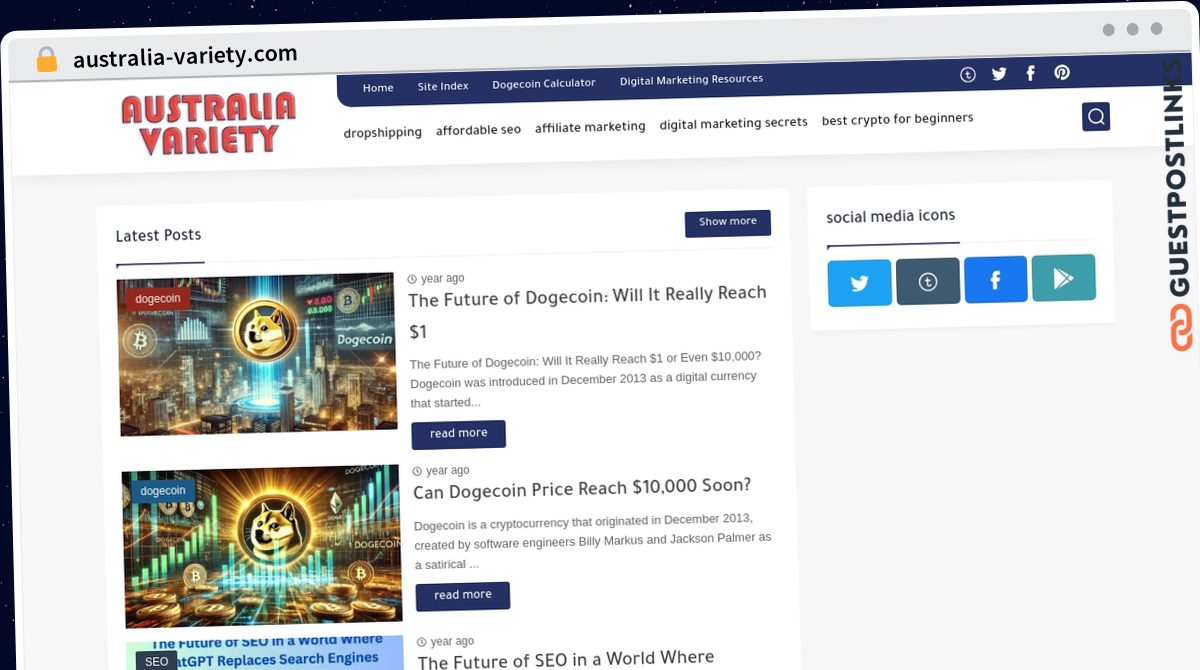Select best crypto for beginners link
This screenshot has width=1200, height=670.
[897, 119]
